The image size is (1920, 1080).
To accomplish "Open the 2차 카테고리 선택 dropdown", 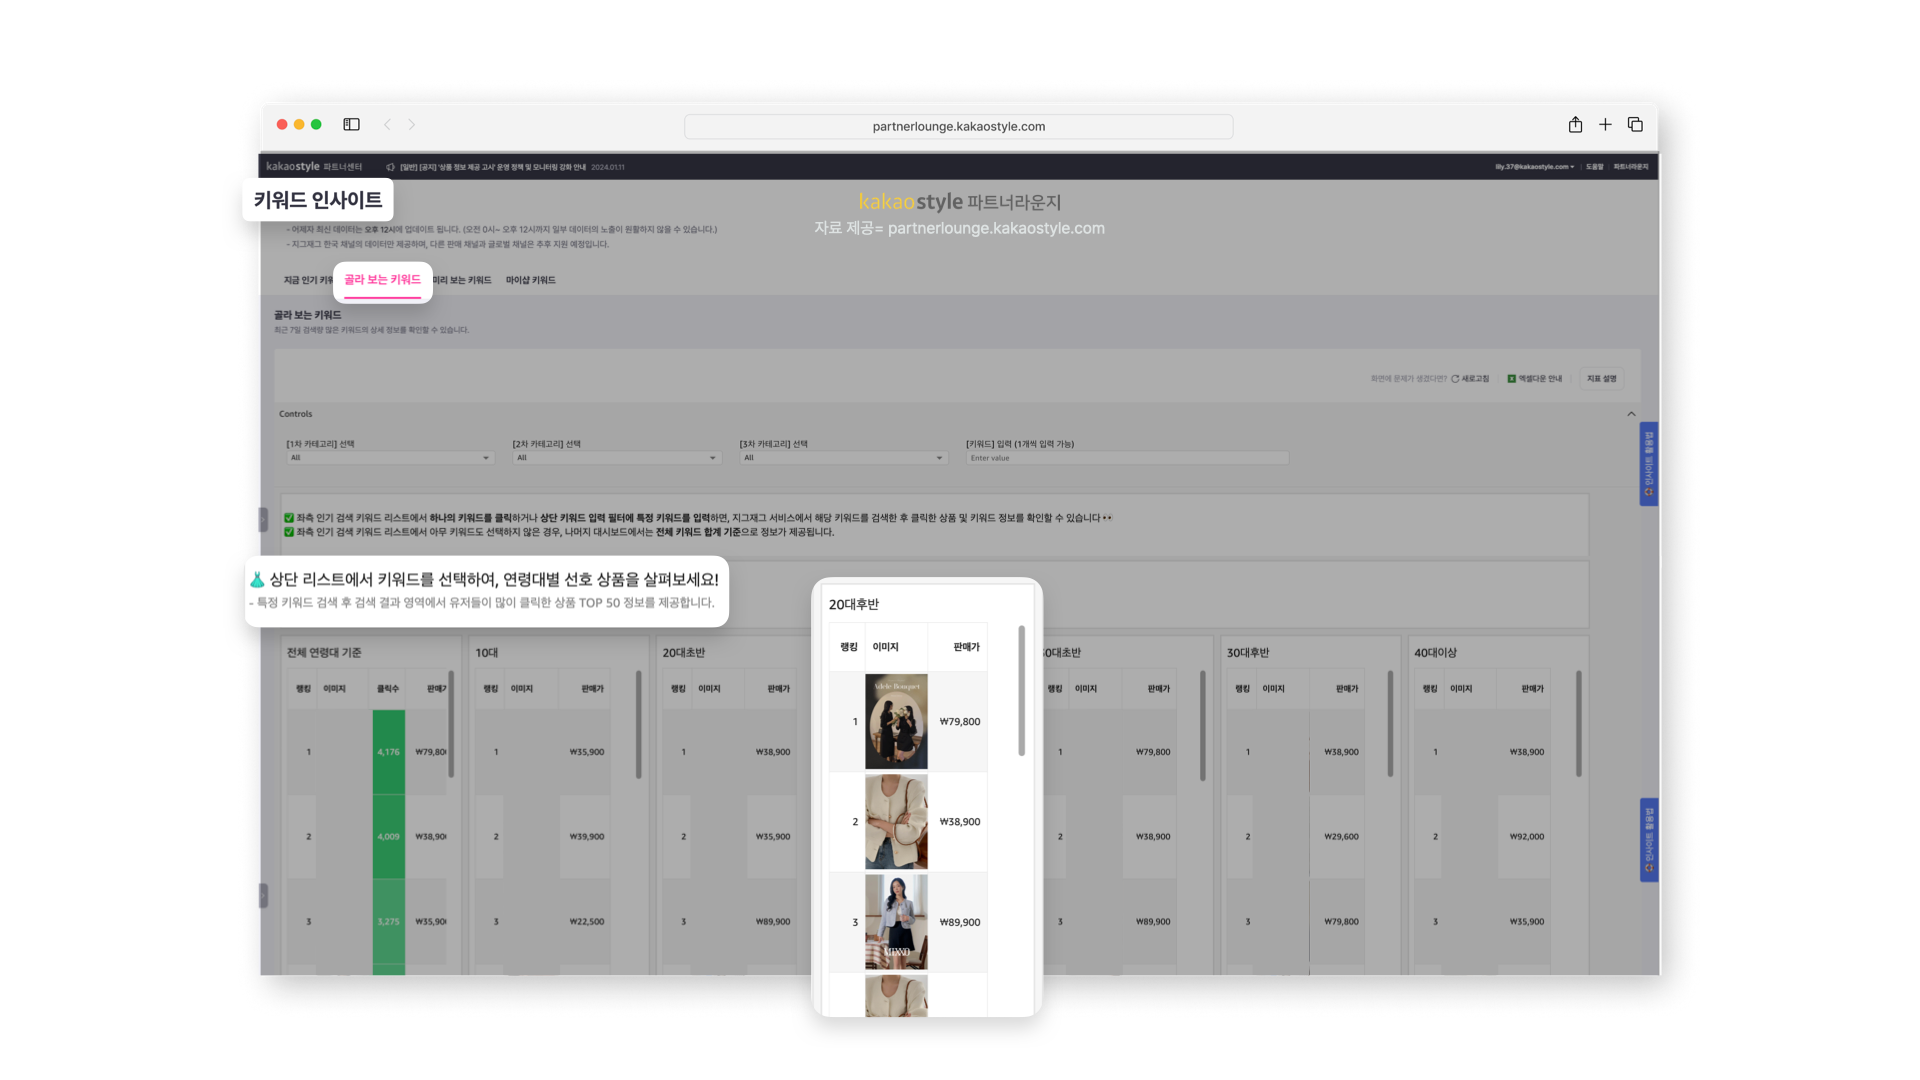I will coord(616,458).
